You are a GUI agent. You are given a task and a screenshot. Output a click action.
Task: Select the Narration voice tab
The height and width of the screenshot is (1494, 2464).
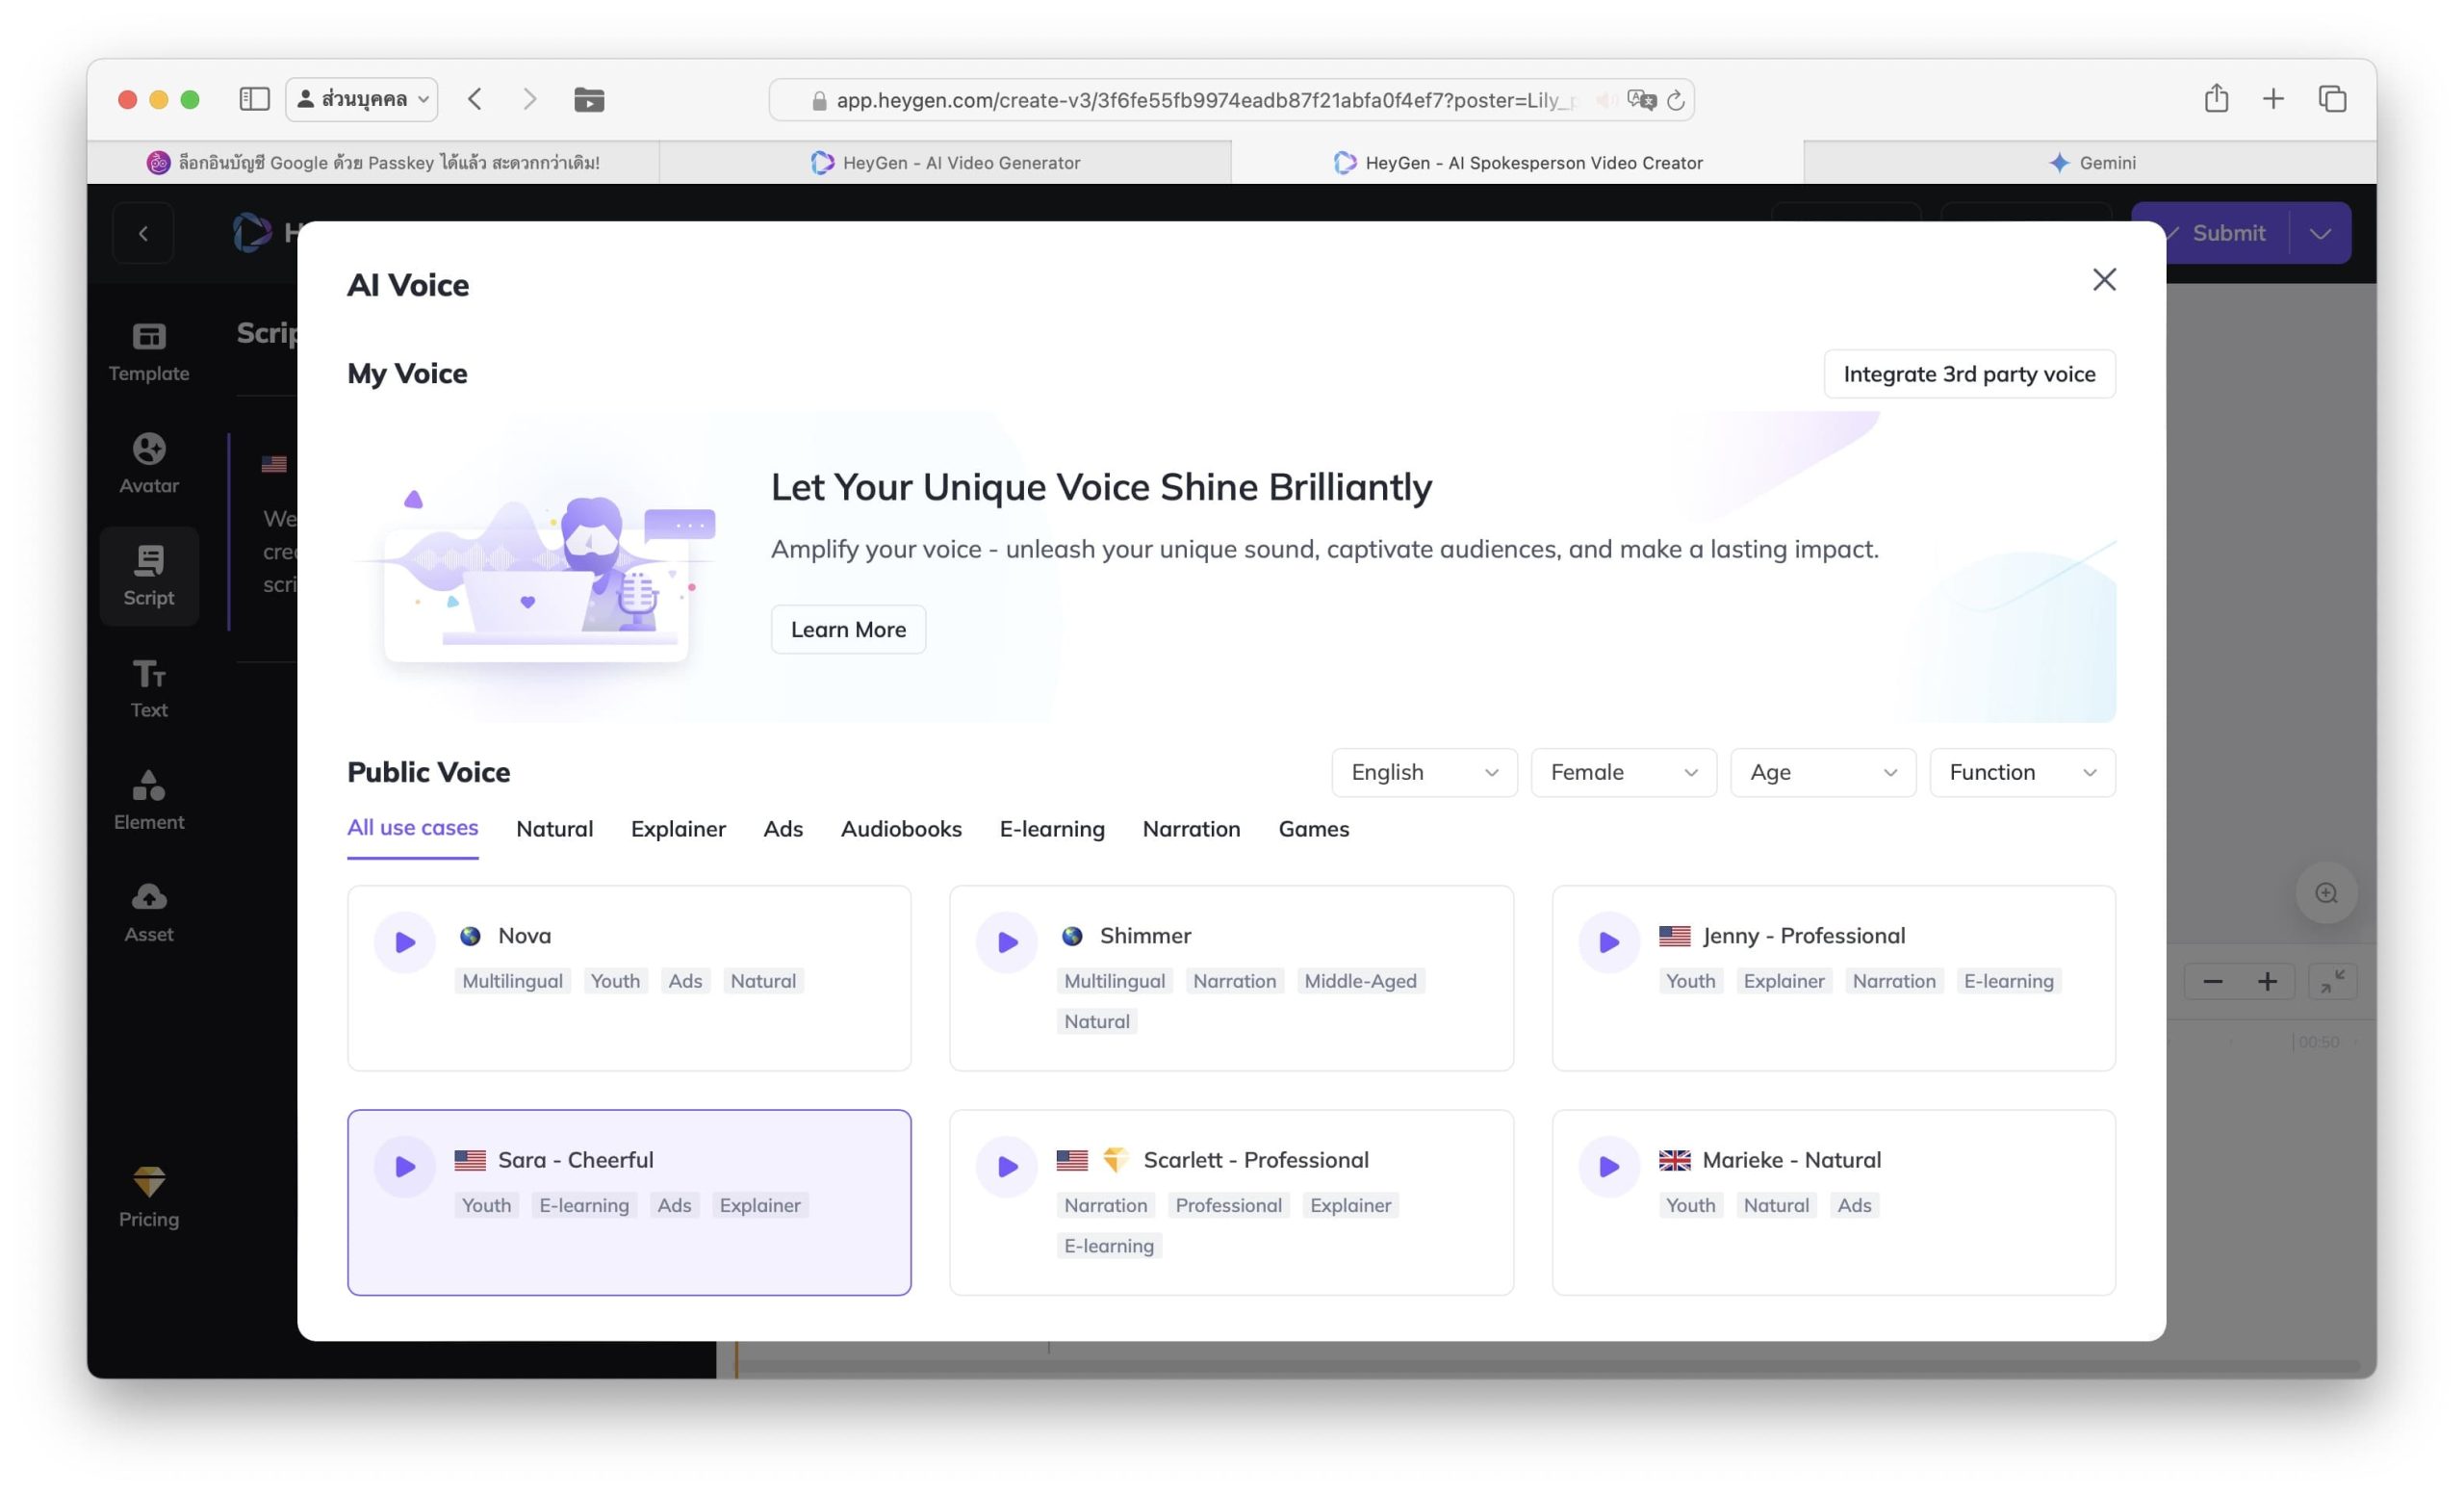pos(1190,829)
